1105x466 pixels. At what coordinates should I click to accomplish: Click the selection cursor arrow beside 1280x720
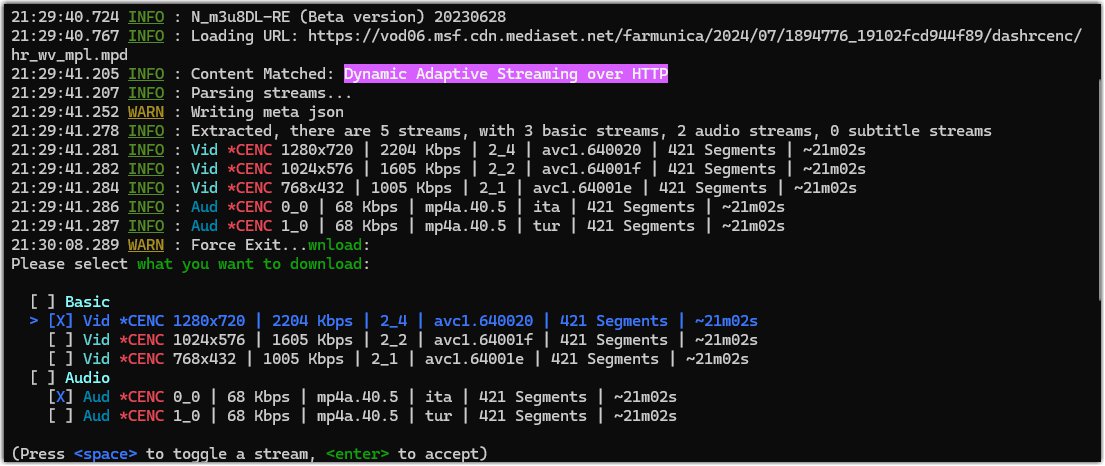[34, 321]
